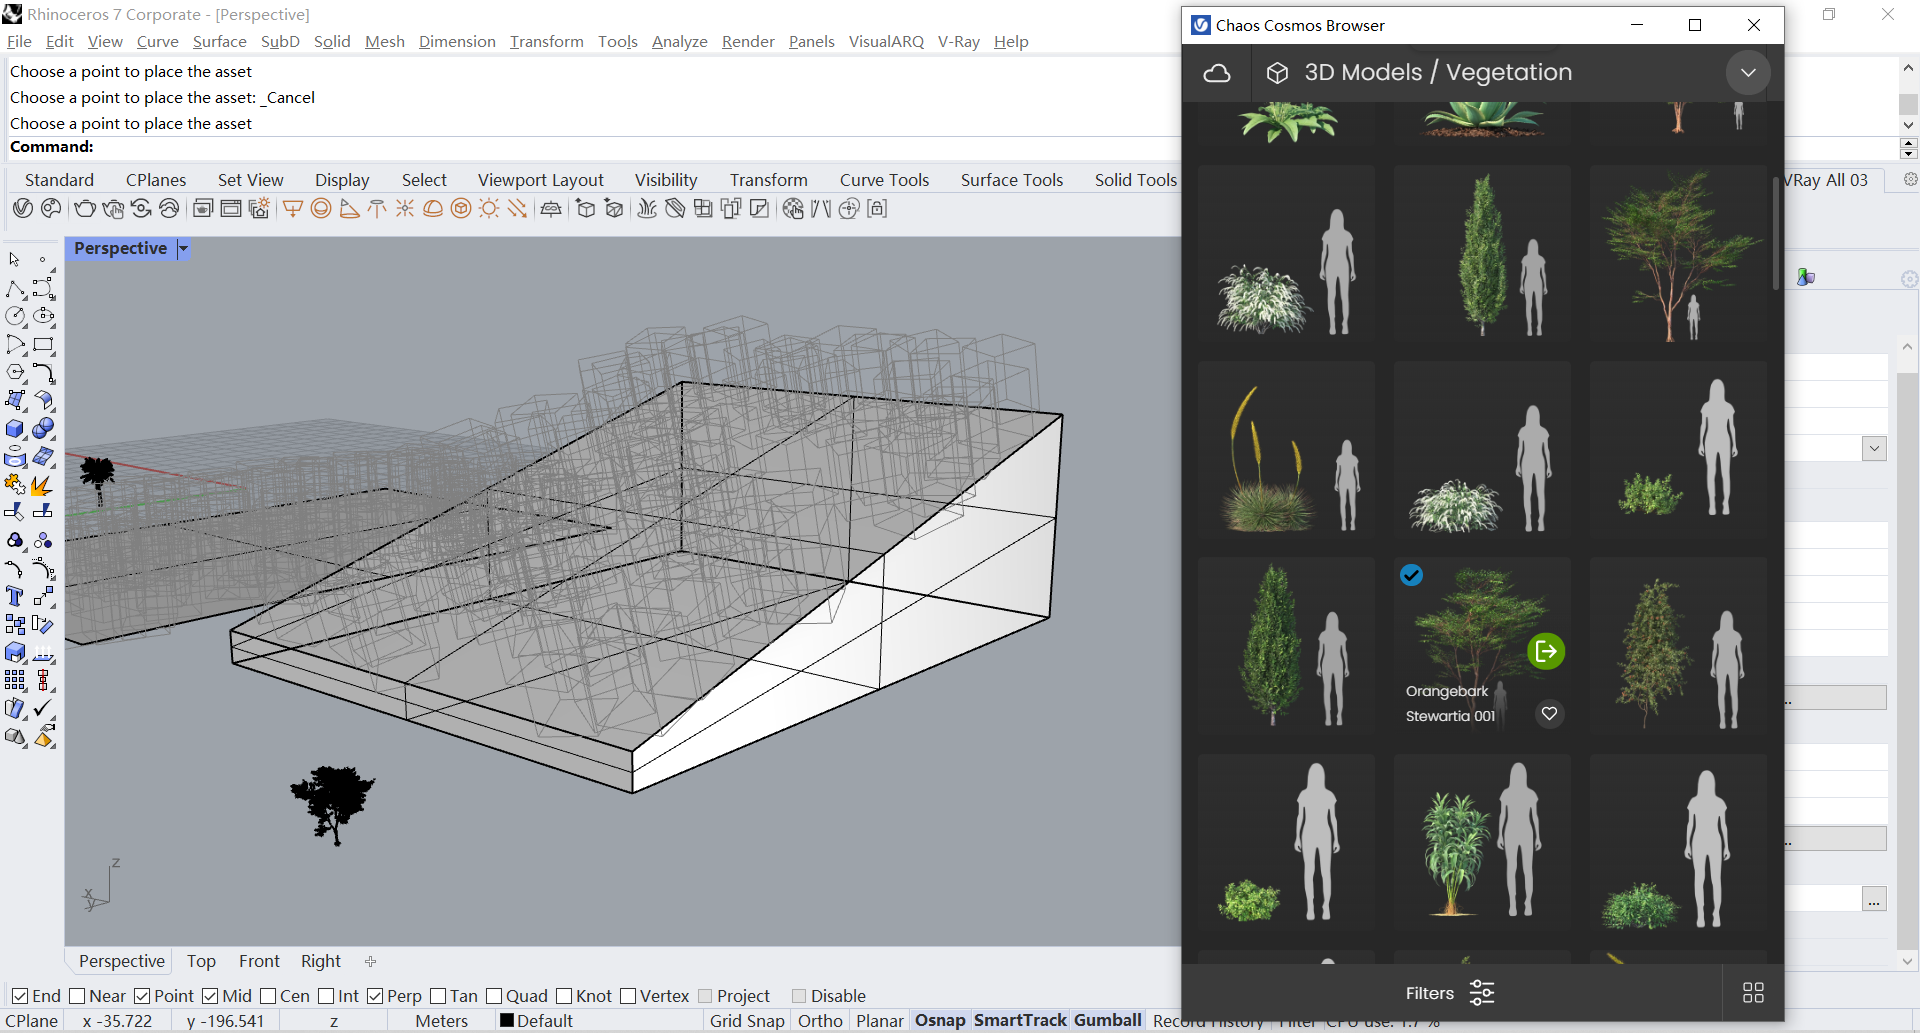
Task: Click the V-Ray teapot Render icon
Action: click(x=85, y=209)
